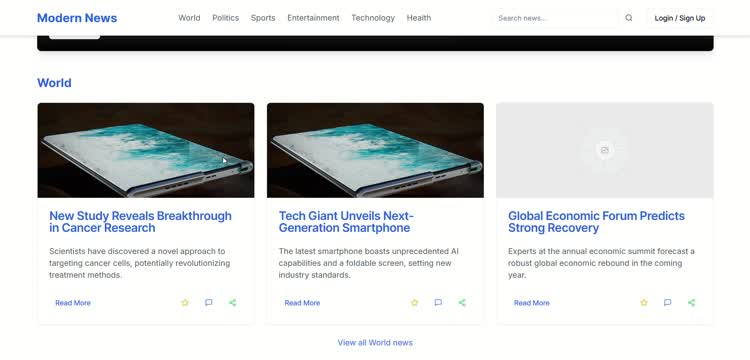This screenshot has width=750, height=360.
Task: Click the Modern News logo
Action: [77, 18]
